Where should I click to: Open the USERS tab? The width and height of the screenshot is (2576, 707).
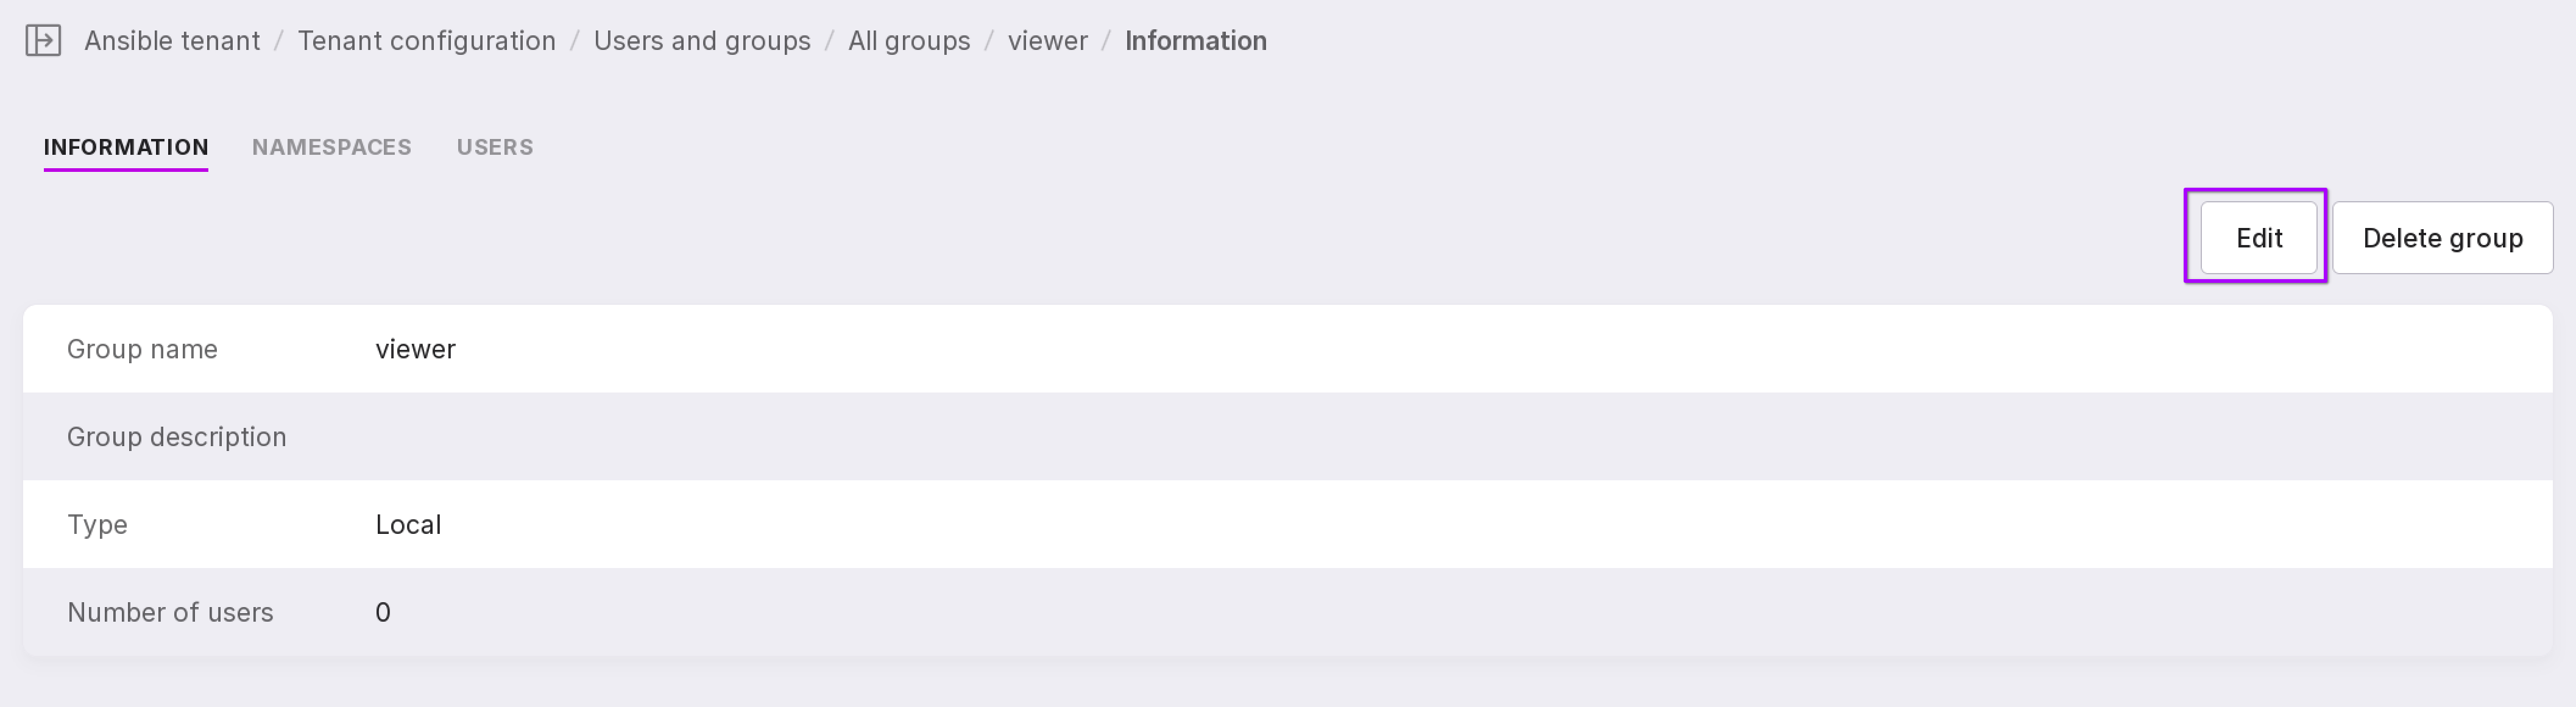click(x=495, y=147)
